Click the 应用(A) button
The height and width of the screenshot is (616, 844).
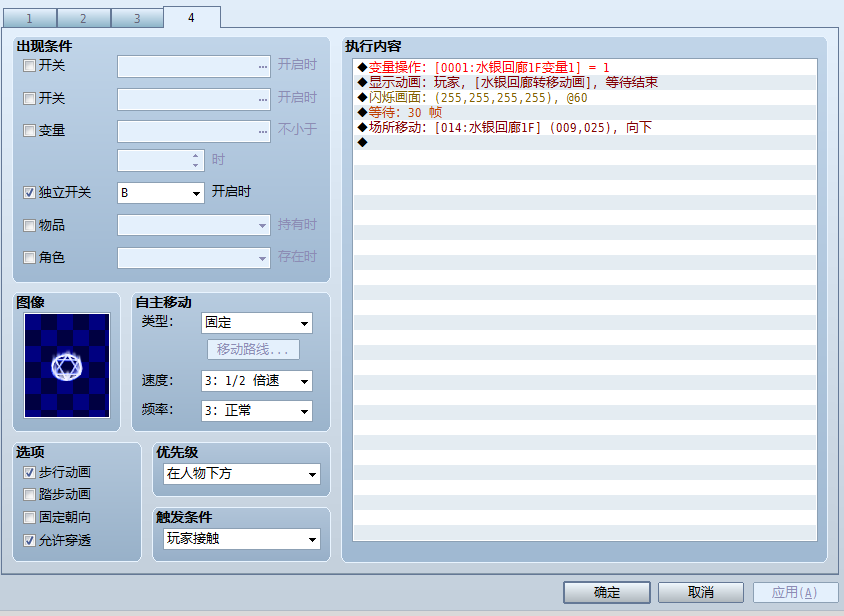tap(795, 592)
